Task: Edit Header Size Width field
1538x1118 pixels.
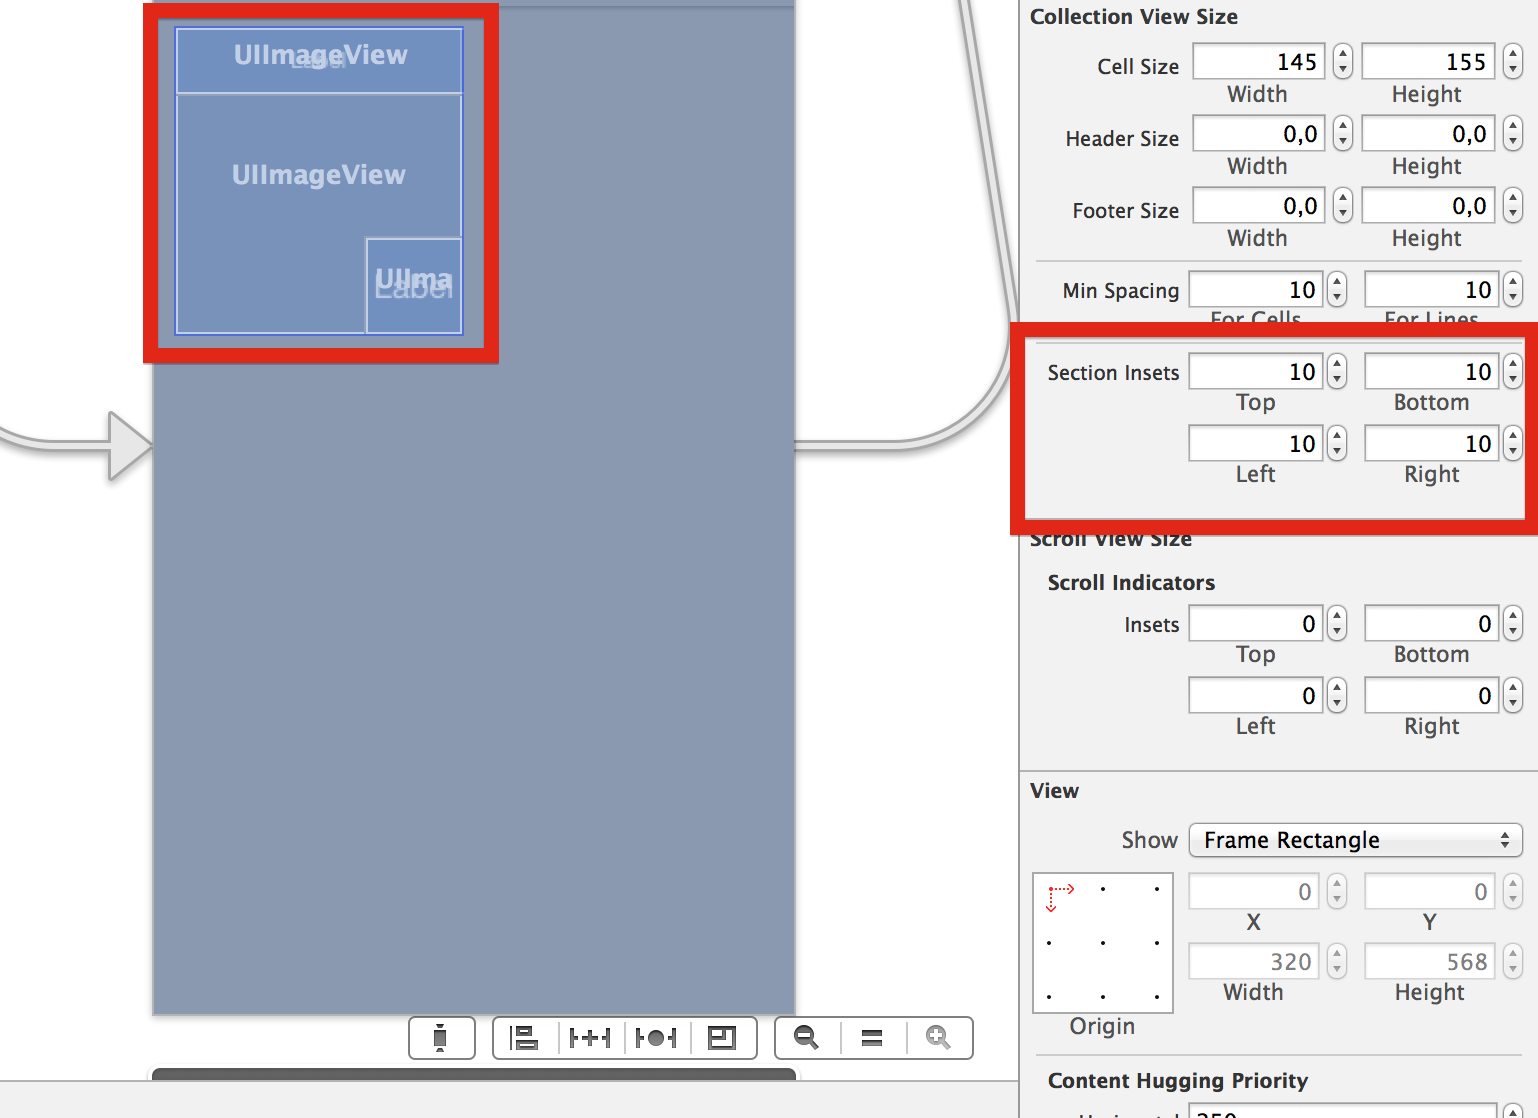Action: 1259,134
